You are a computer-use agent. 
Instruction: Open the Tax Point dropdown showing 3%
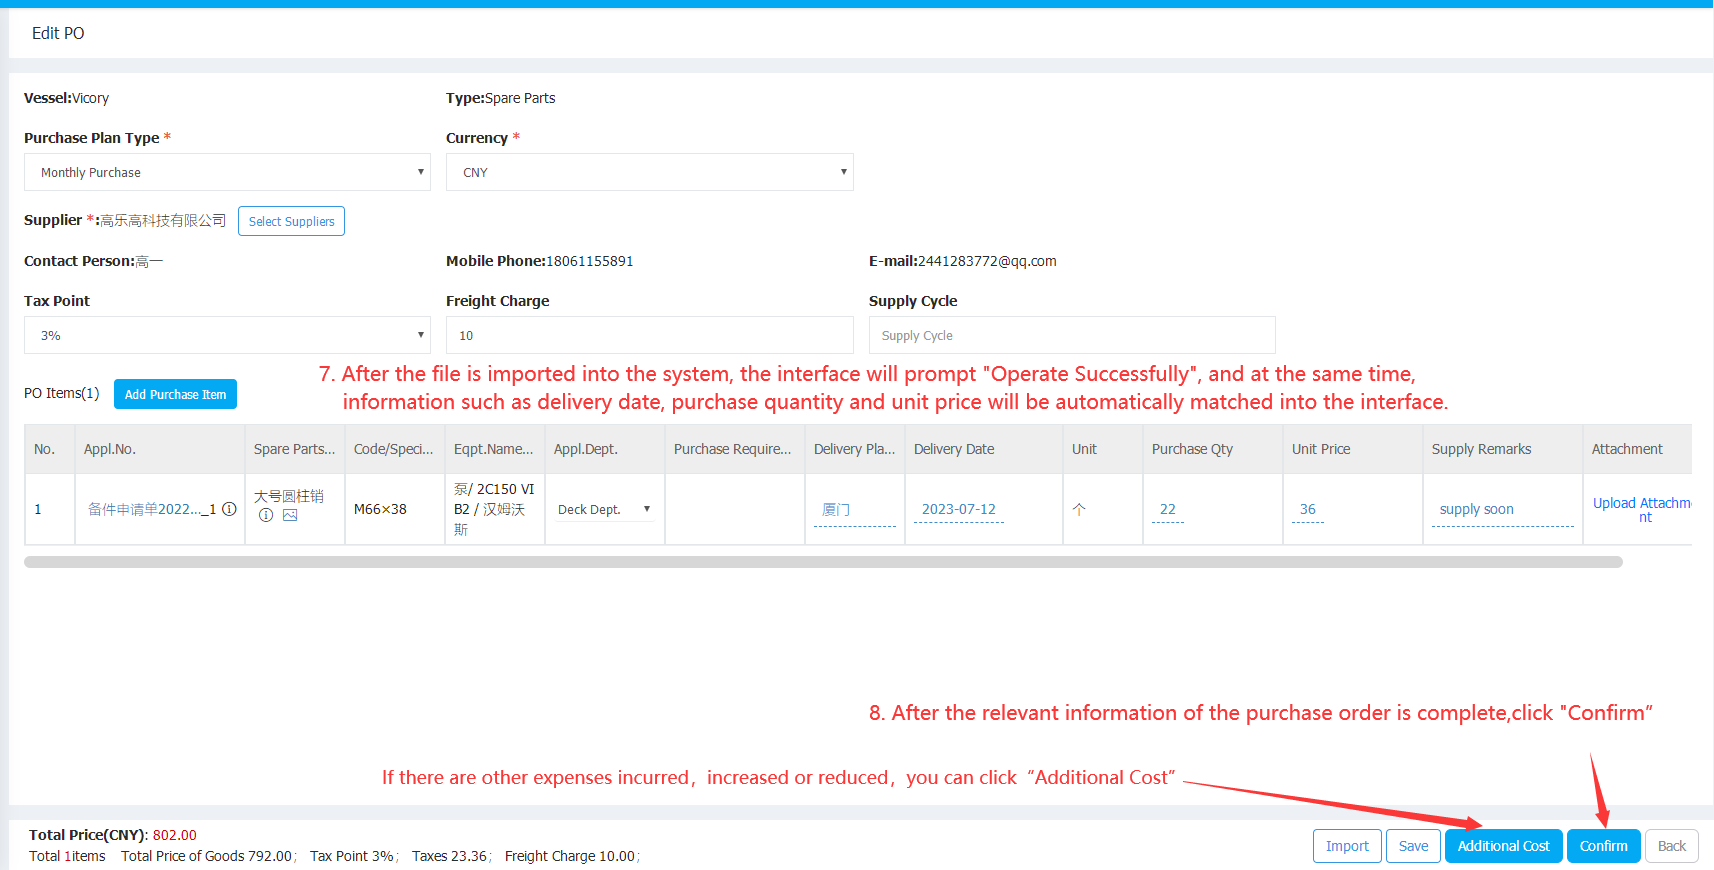(x=227, y=335)
